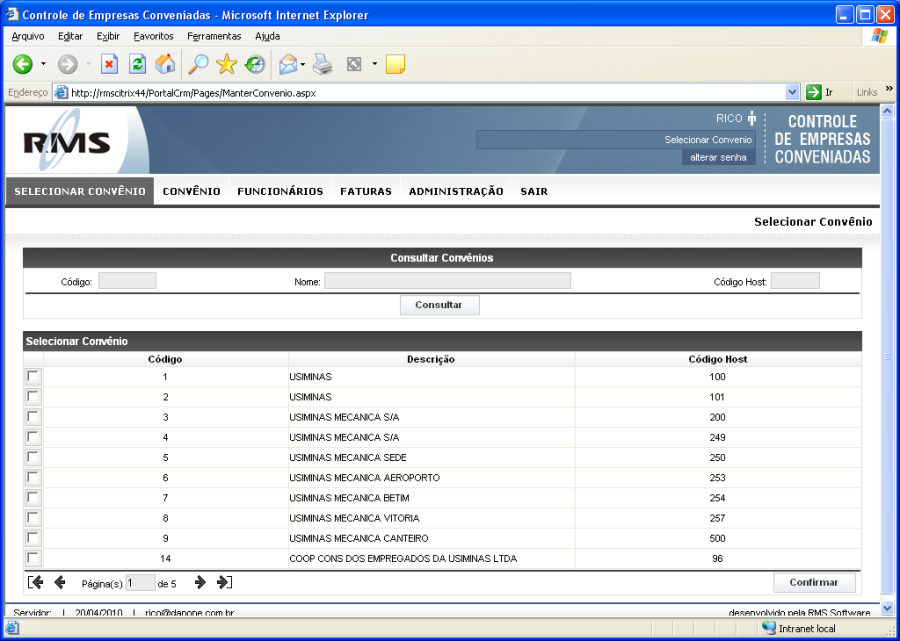This screenshot has height=641, width=900.
Task: Select the SELECIONAR CONVÊNIO tab
Action: click(x=80, y=191)
